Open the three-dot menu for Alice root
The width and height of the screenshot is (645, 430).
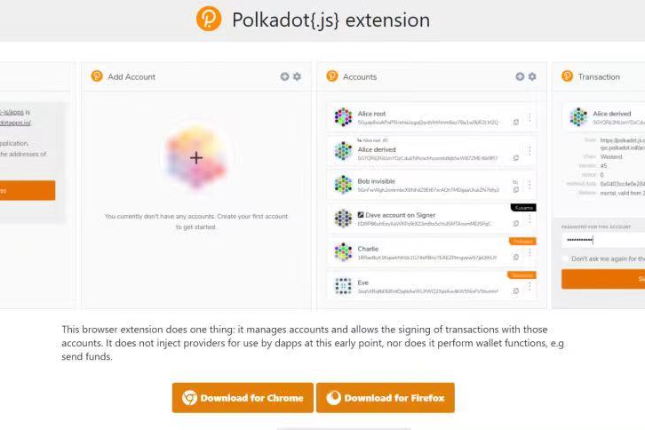(530, 117)
